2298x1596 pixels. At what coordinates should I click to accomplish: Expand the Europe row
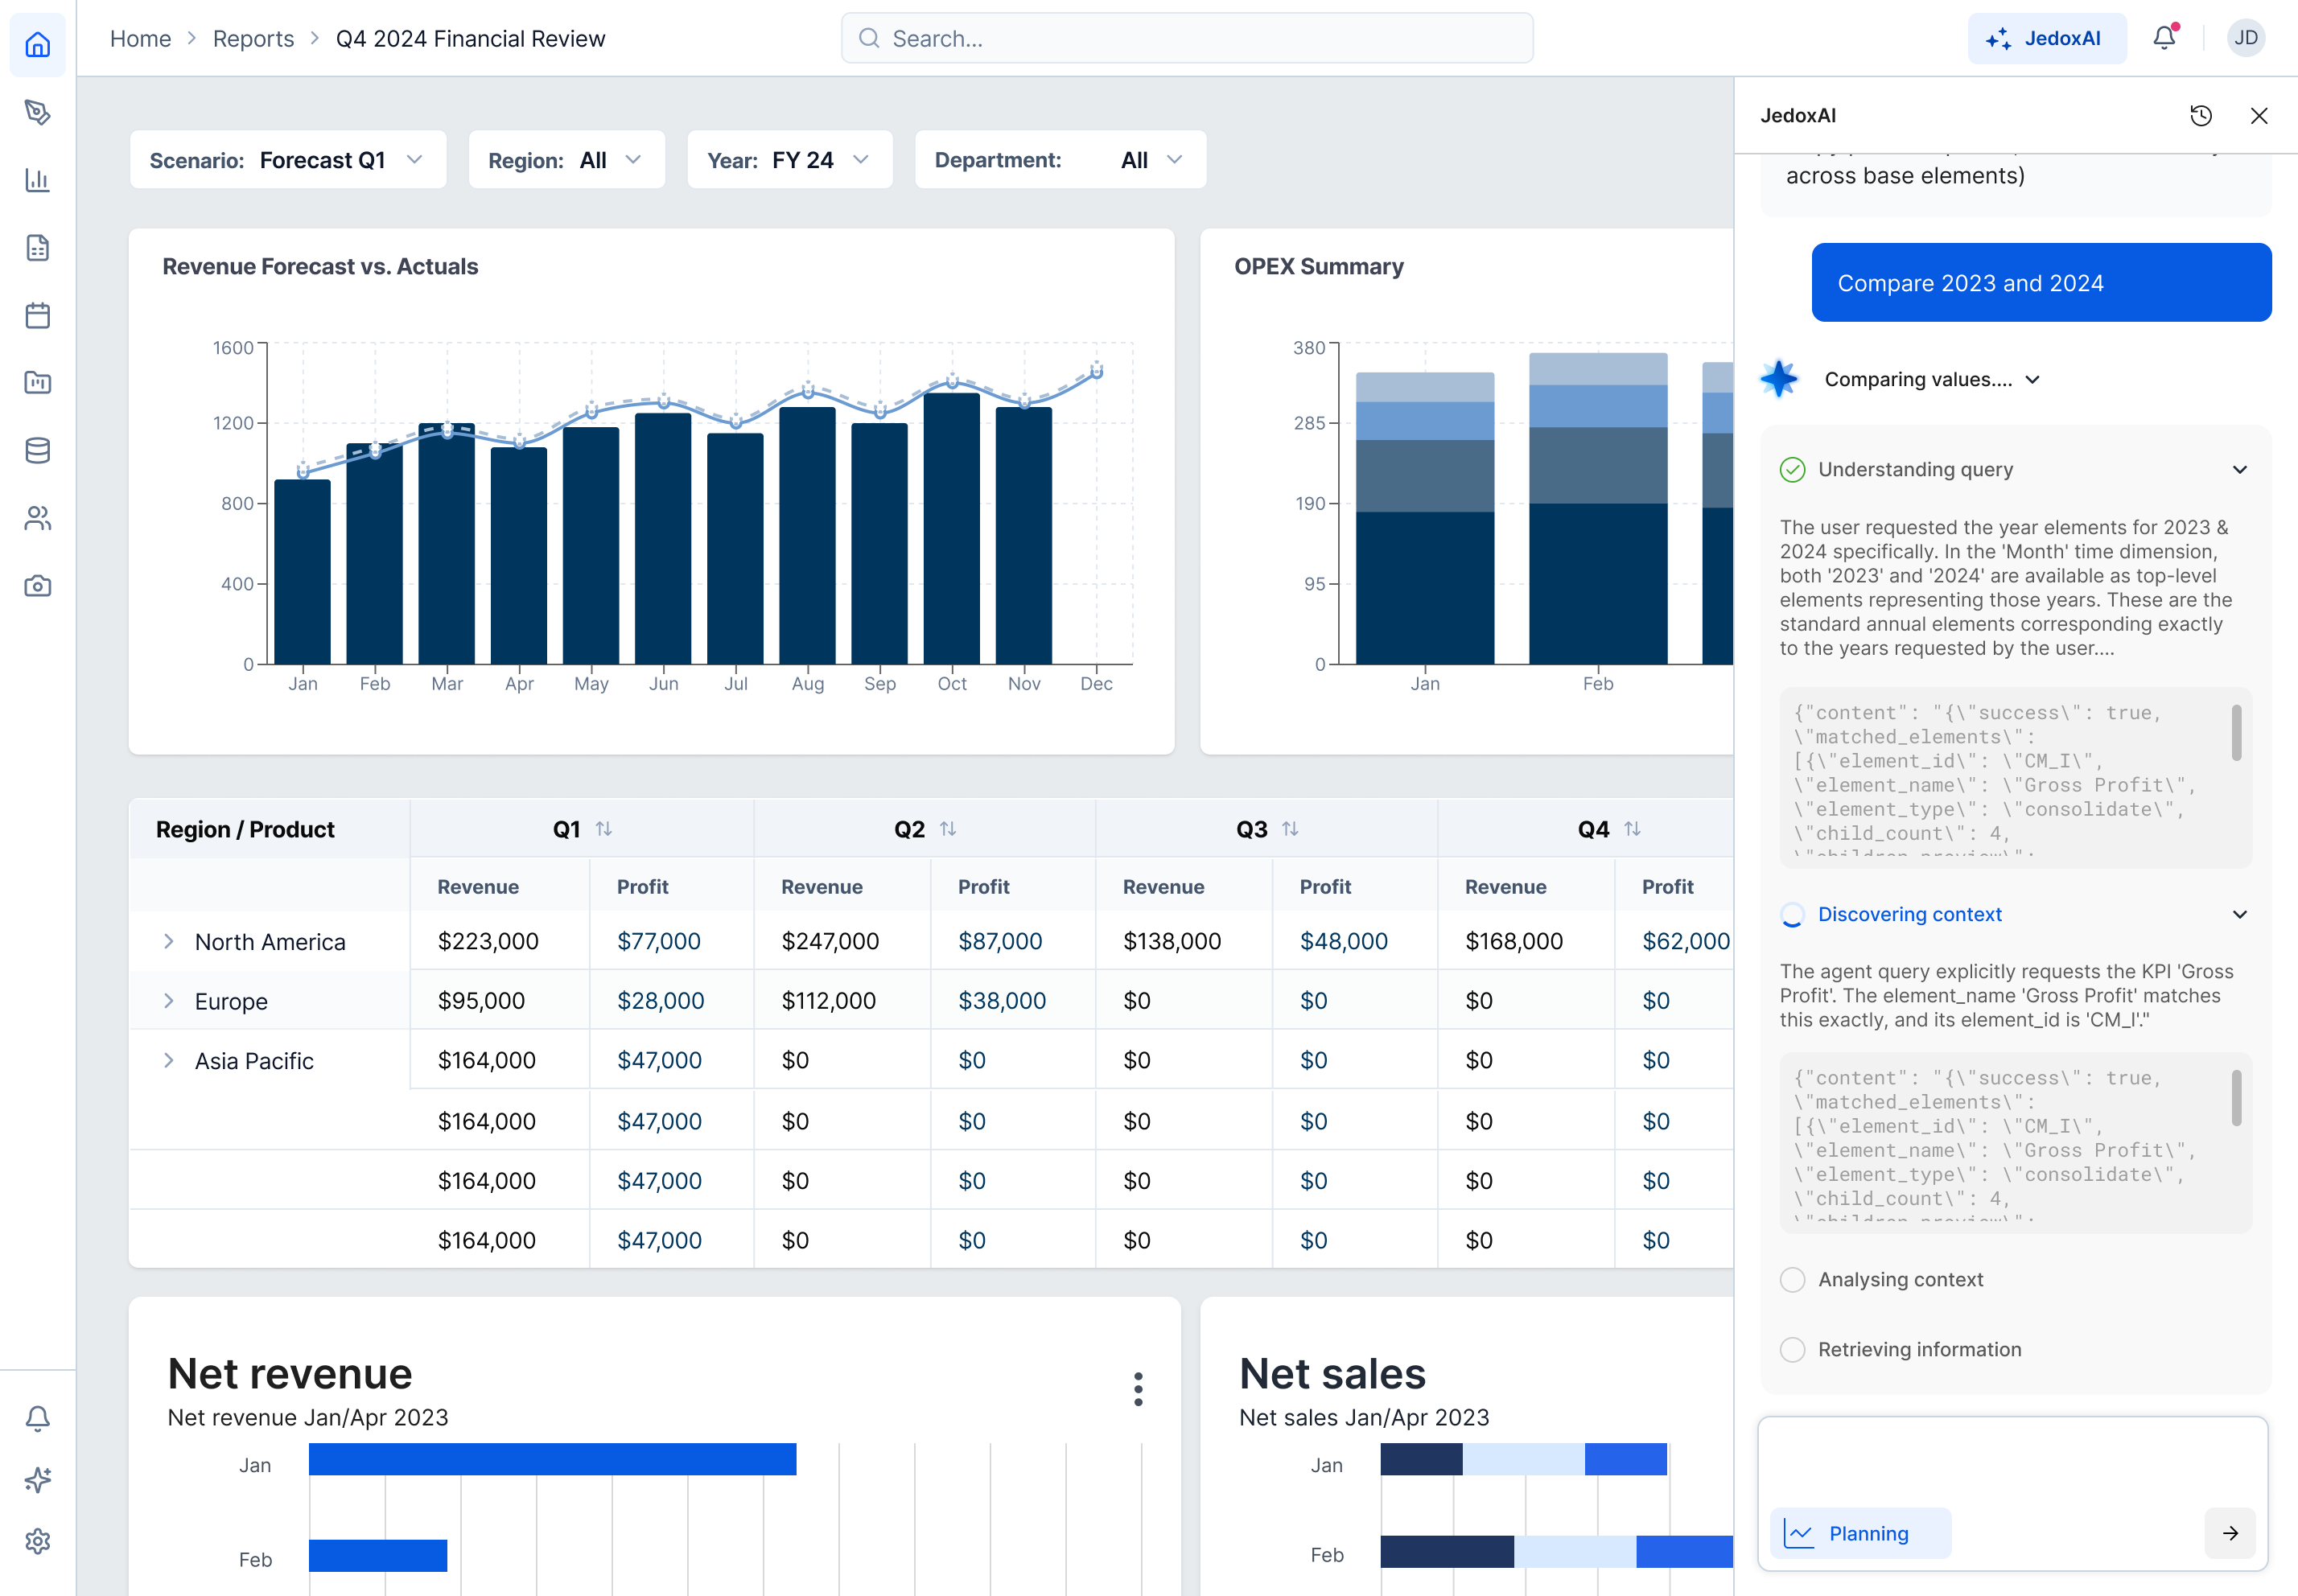tap(169, 1001)
